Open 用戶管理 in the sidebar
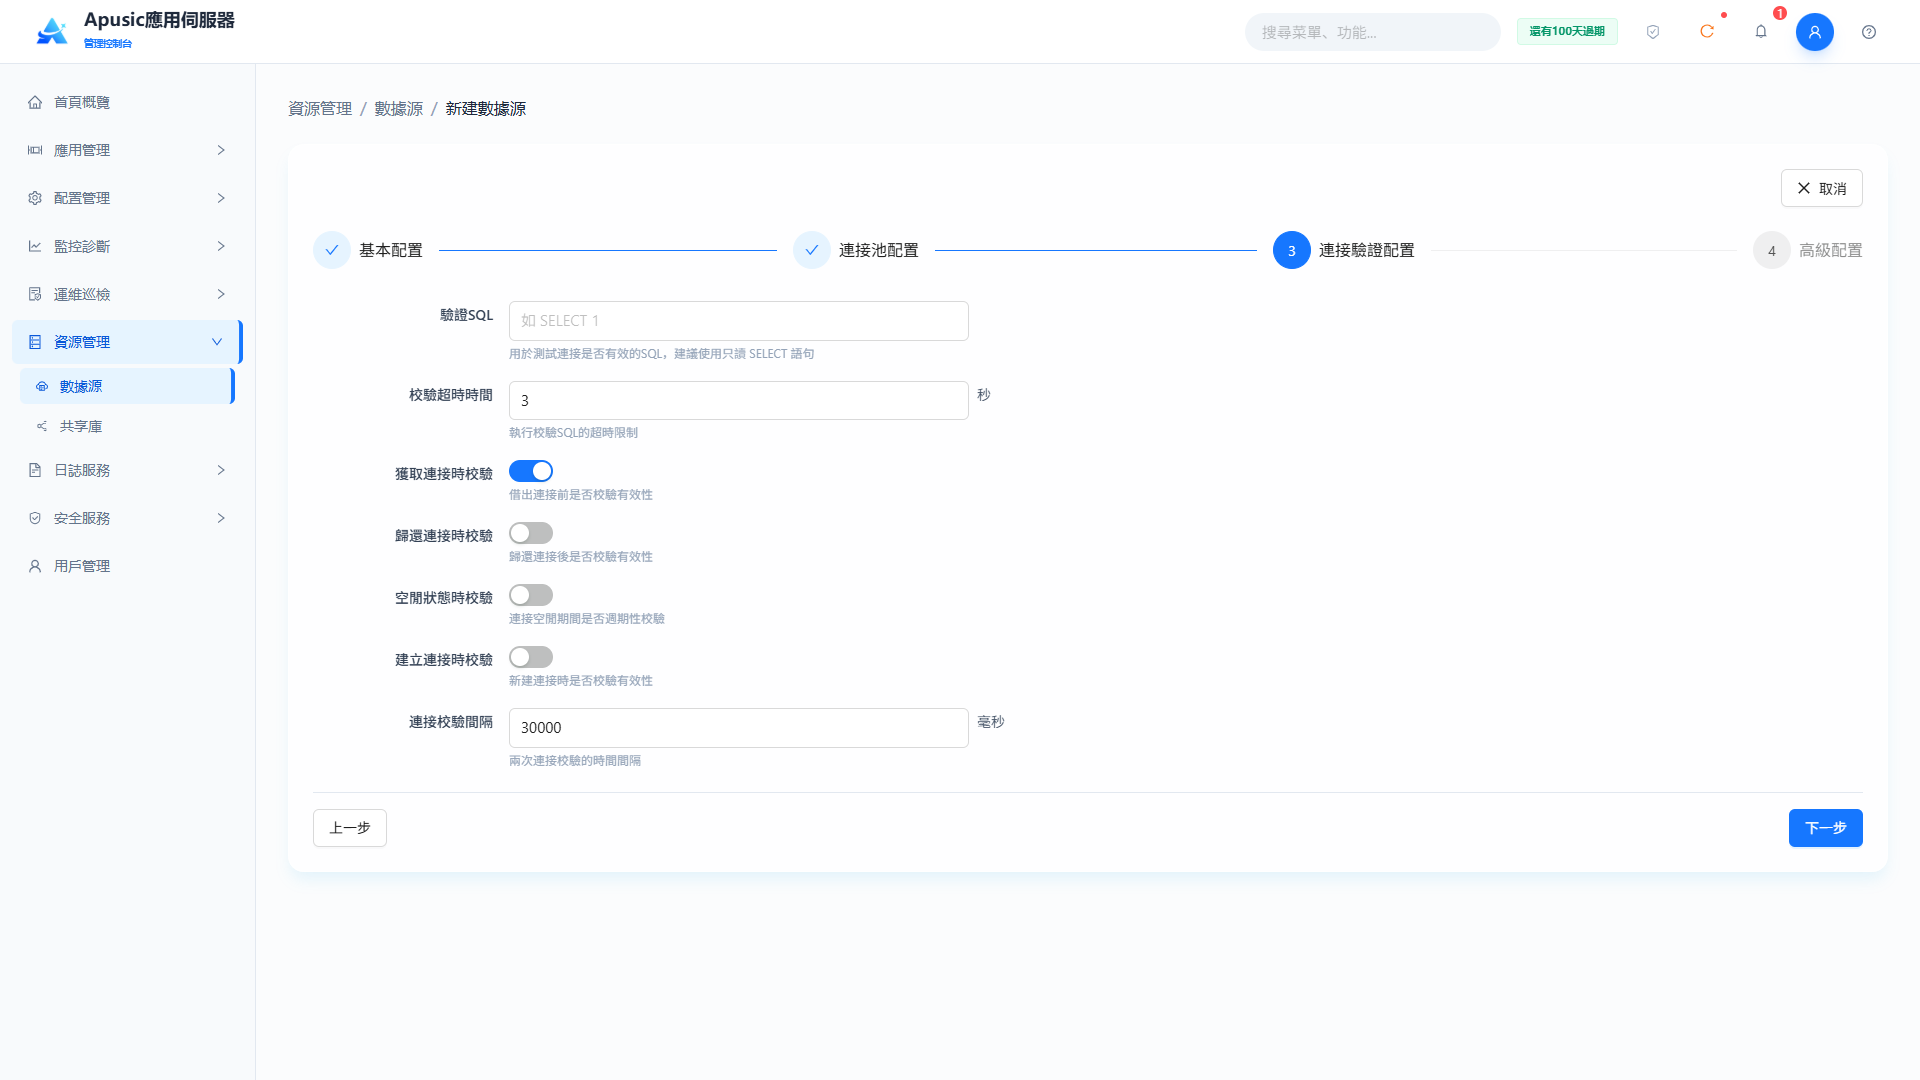1920x1080 pixels. pos(127,566)
